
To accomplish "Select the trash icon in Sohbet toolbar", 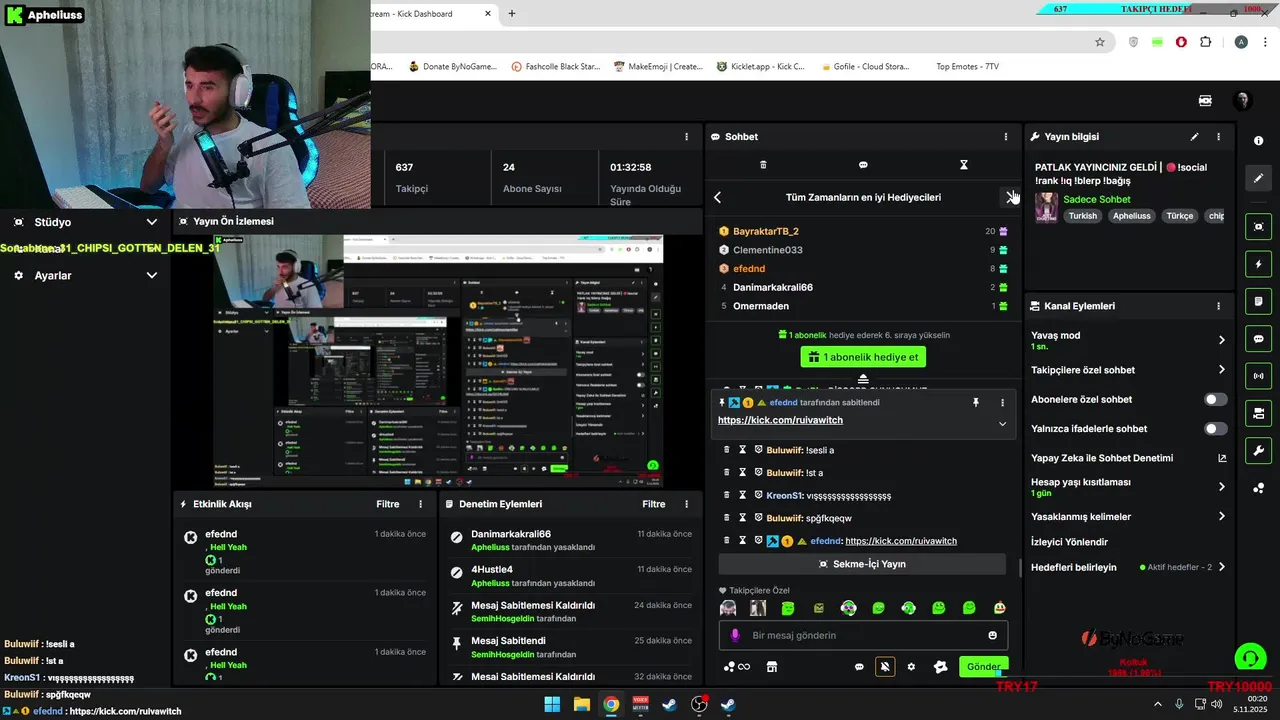I will 763,165.
